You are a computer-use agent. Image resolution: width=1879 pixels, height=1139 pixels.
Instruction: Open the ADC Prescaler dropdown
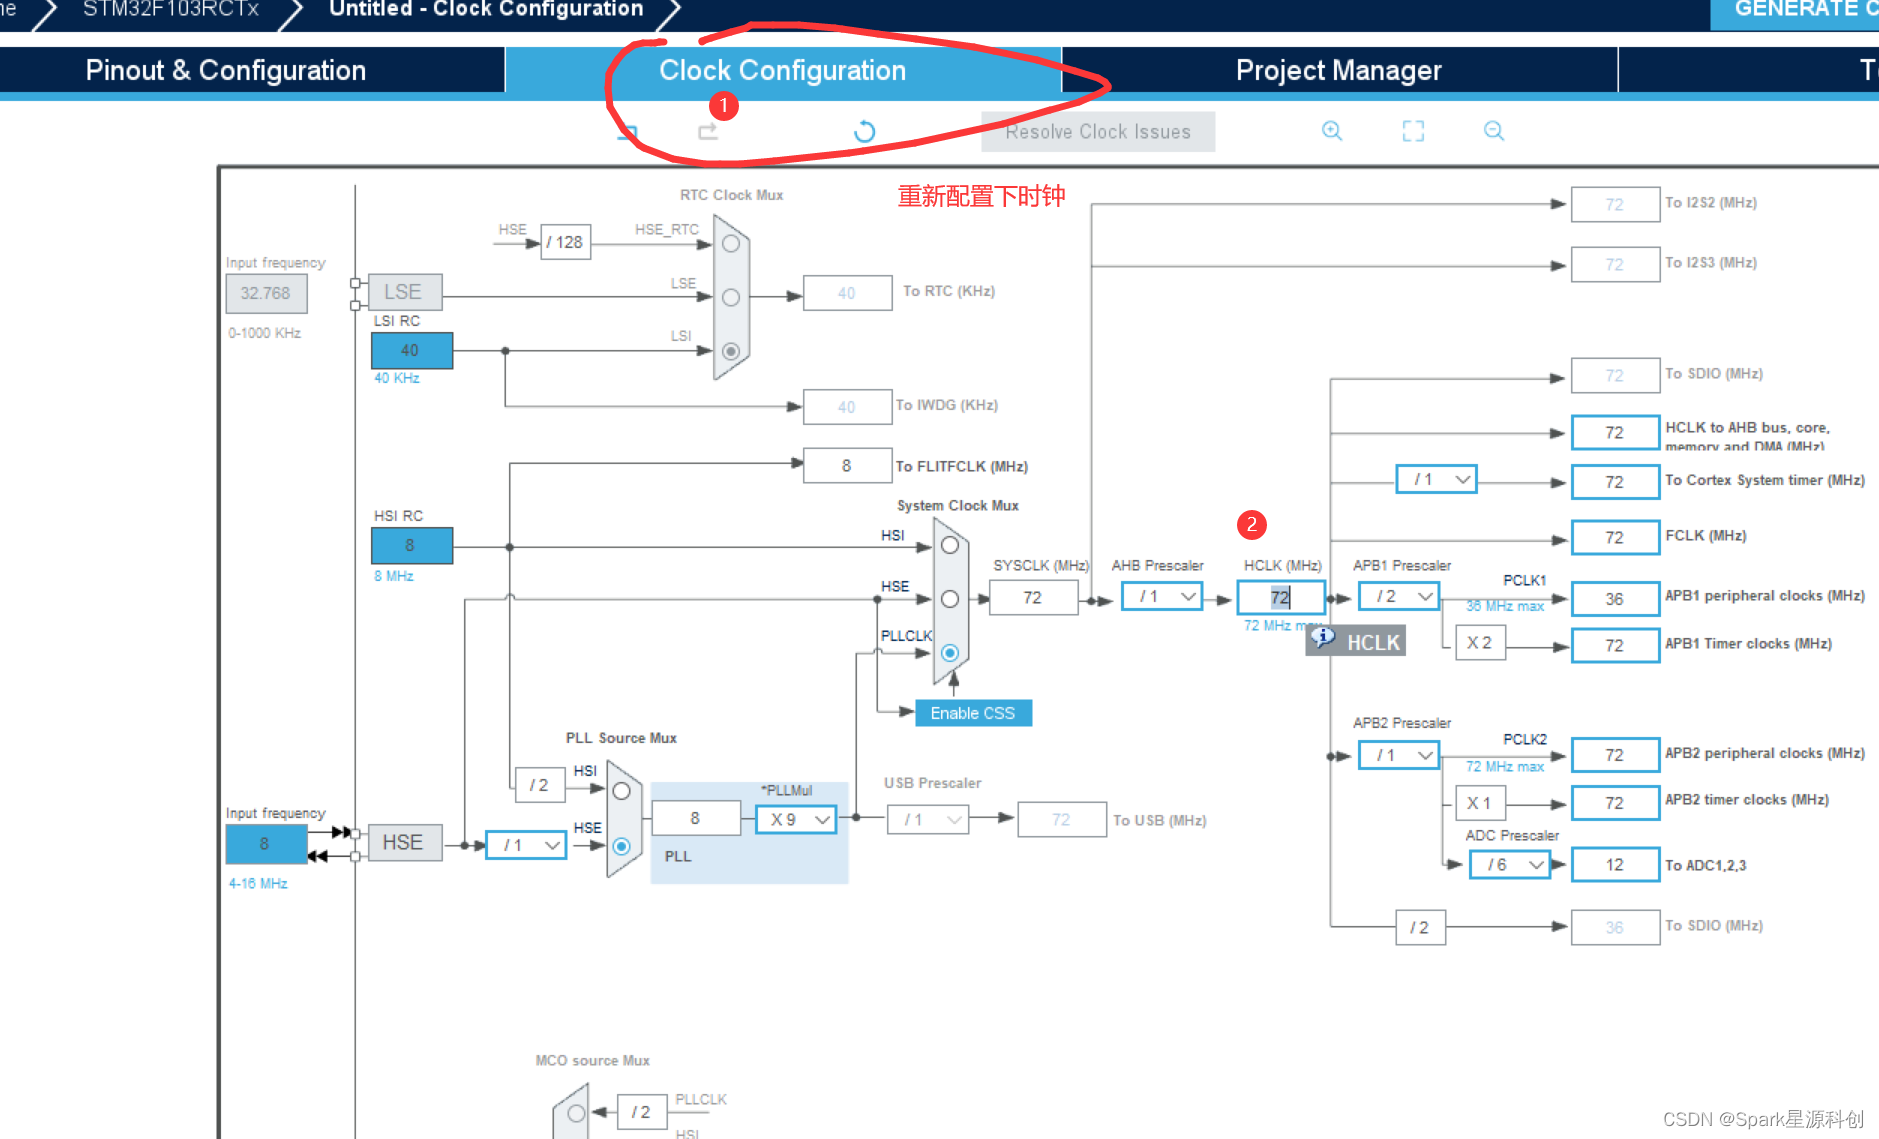(x=1509, y=864)
